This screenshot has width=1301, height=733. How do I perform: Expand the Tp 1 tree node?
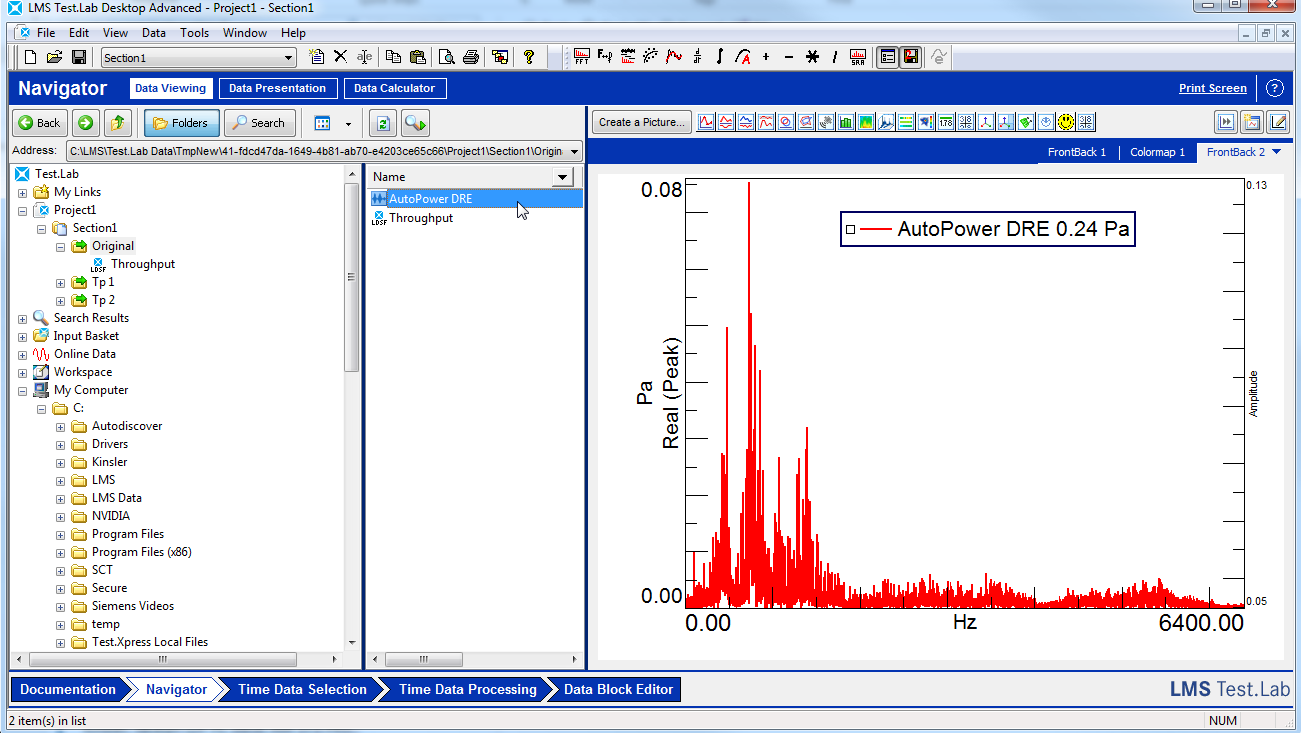point(60,283)
